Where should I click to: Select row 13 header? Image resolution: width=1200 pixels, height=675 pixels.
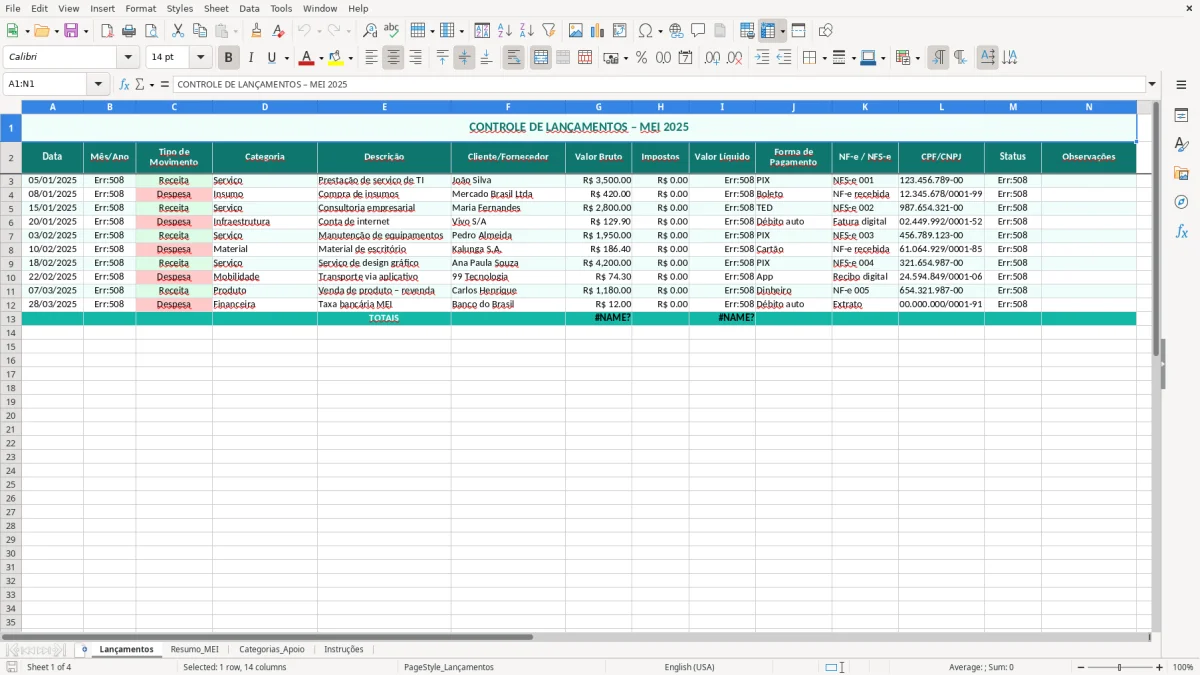click(x=10, y=318)
